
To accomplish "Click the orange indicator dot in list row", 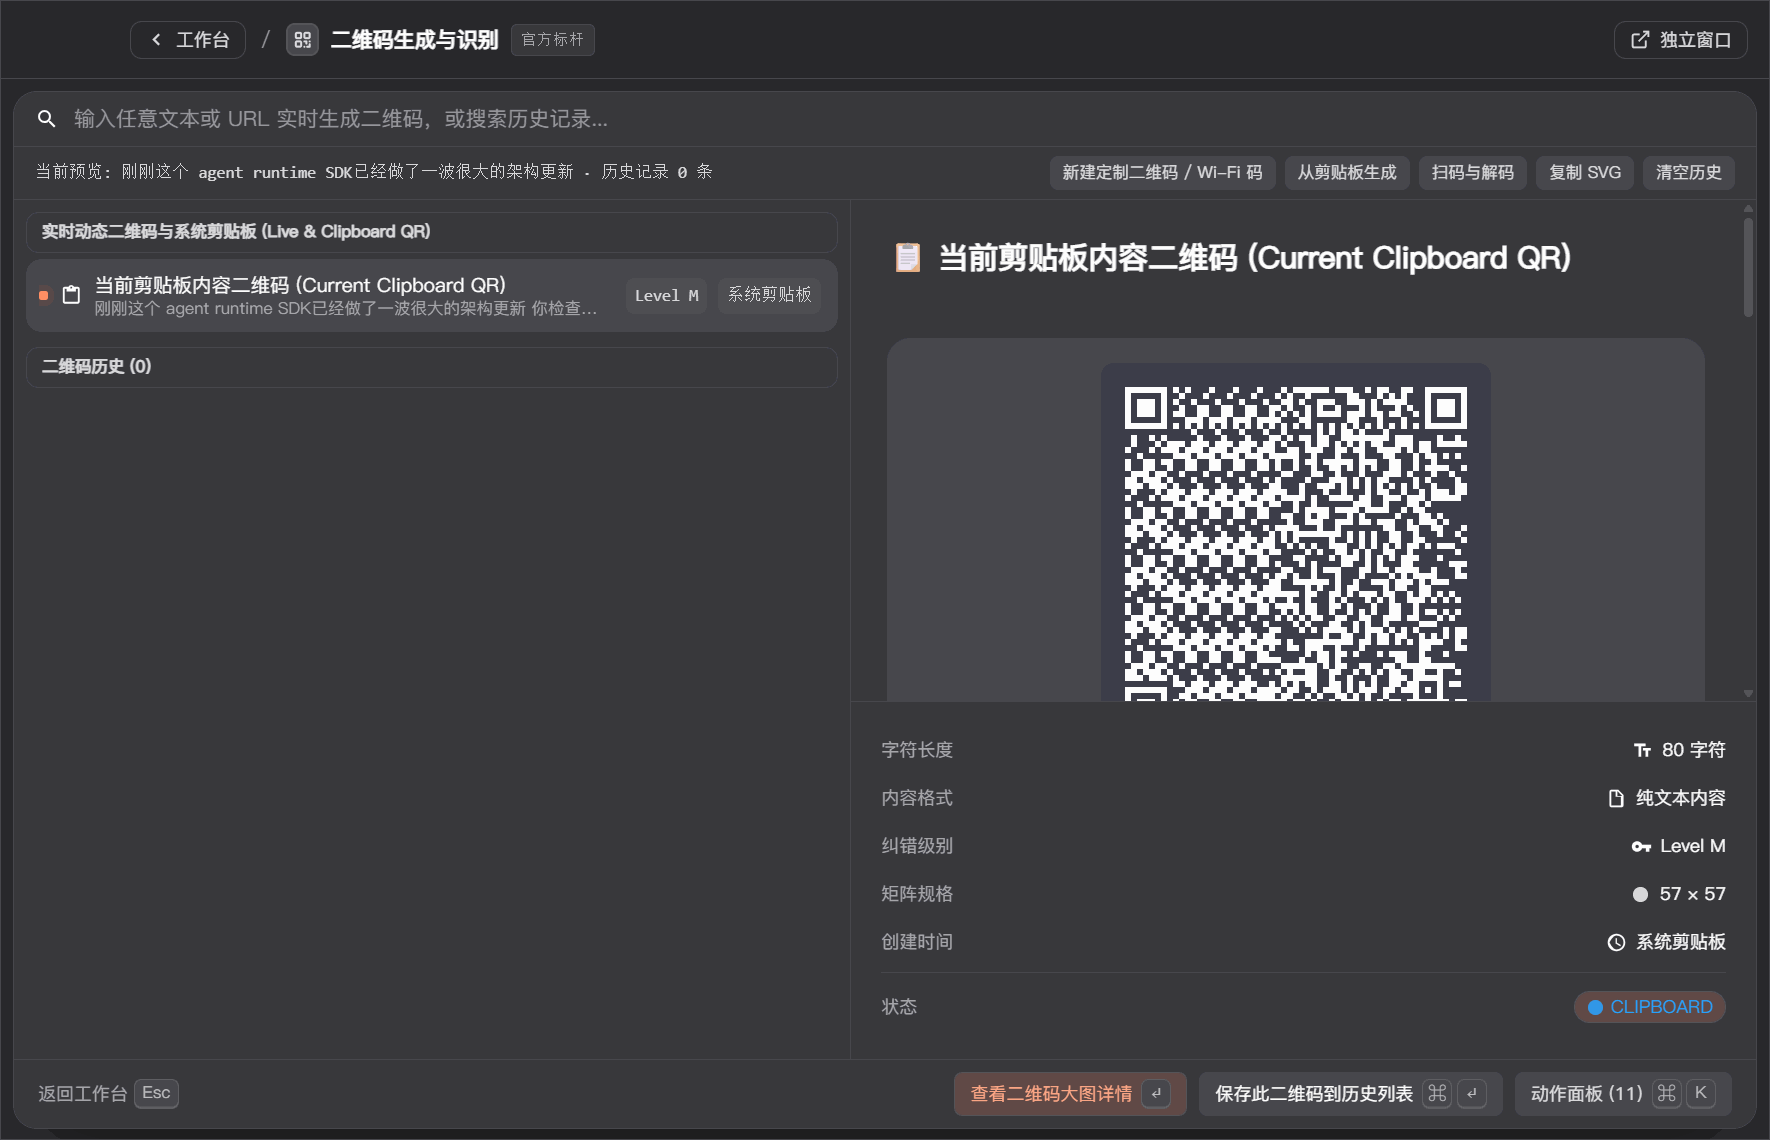I will tap(43, 295).
